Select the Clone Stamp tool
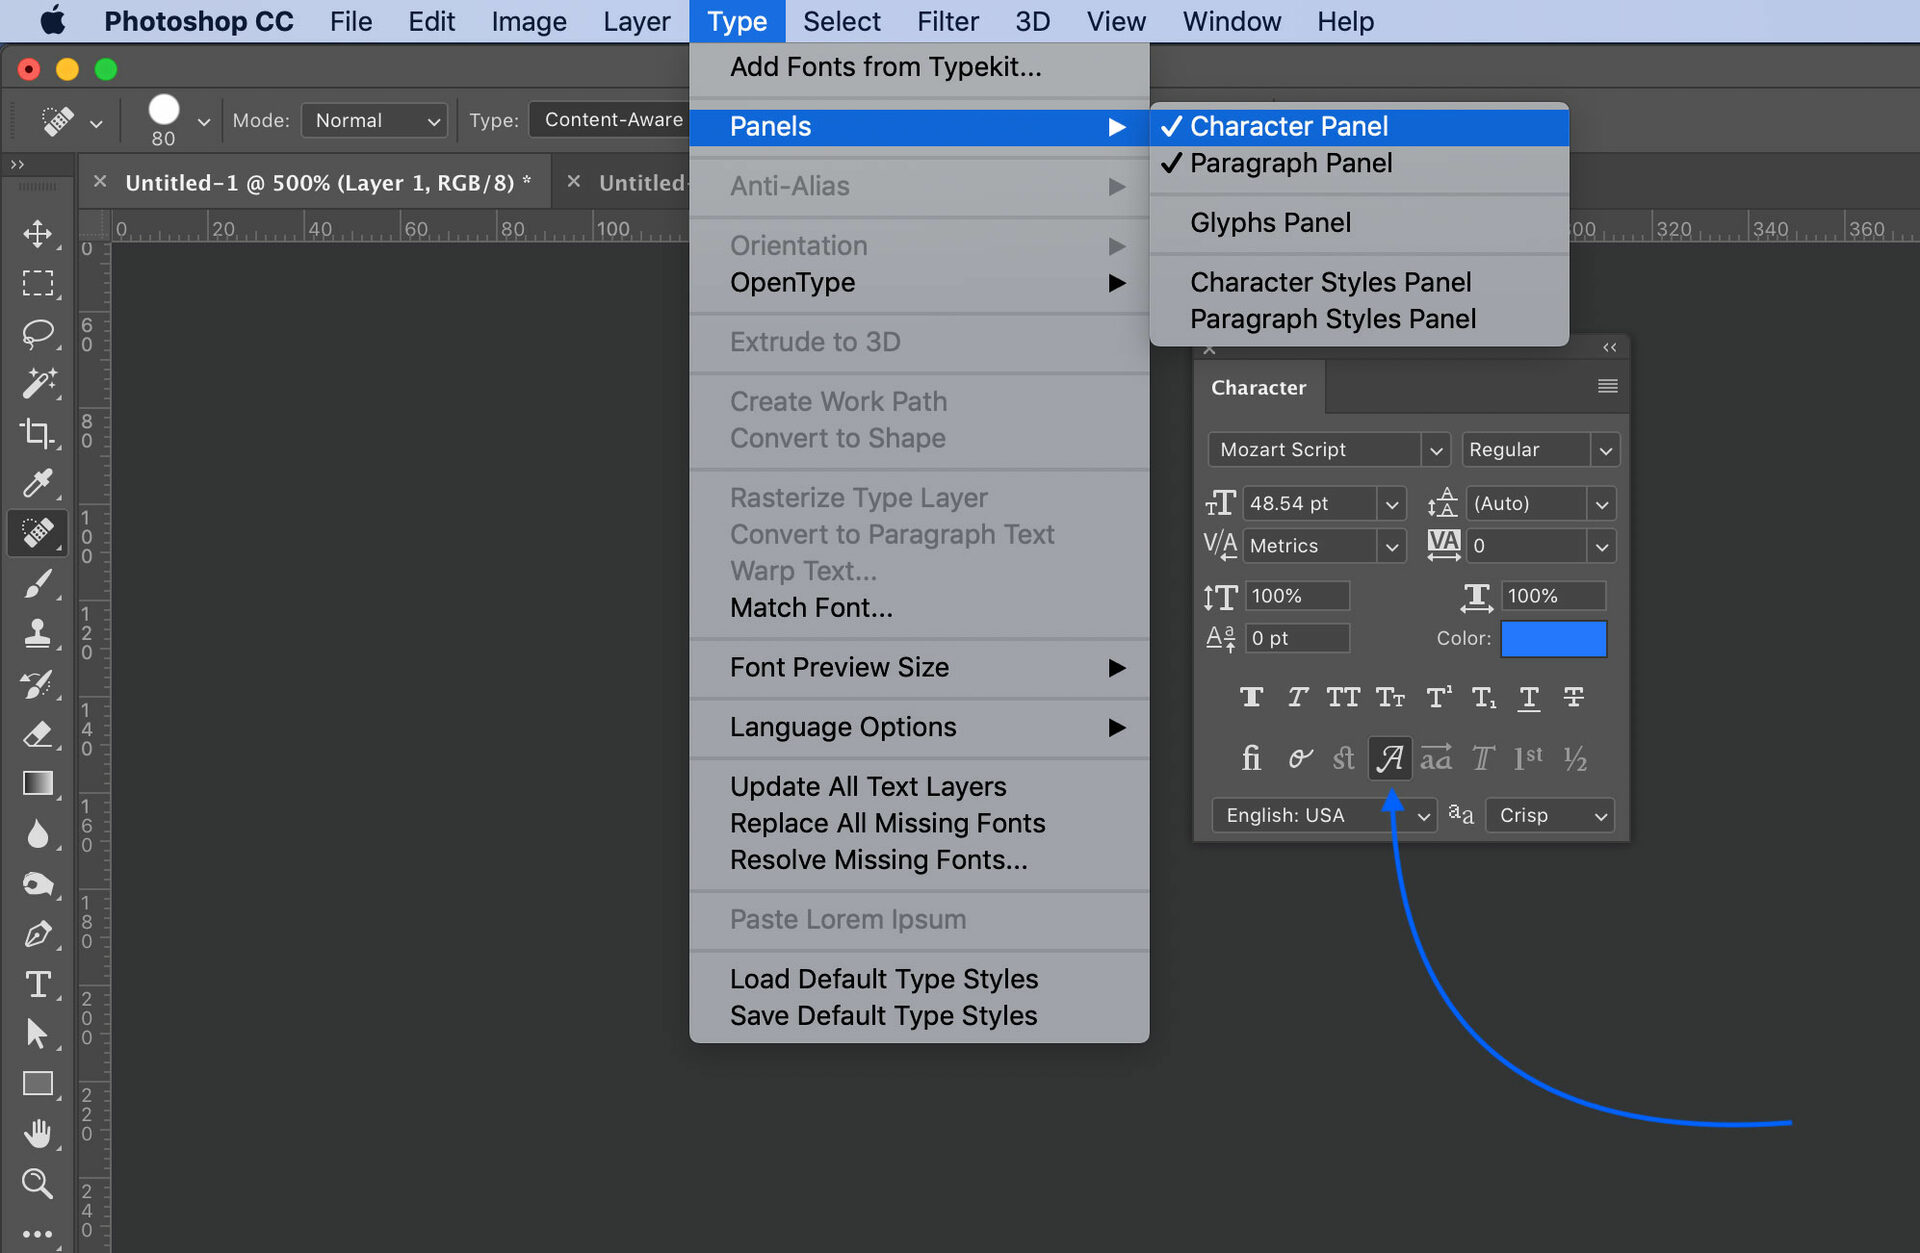Image resolution: width=1920 pixels, height=1253 pixels. [38, 634]
